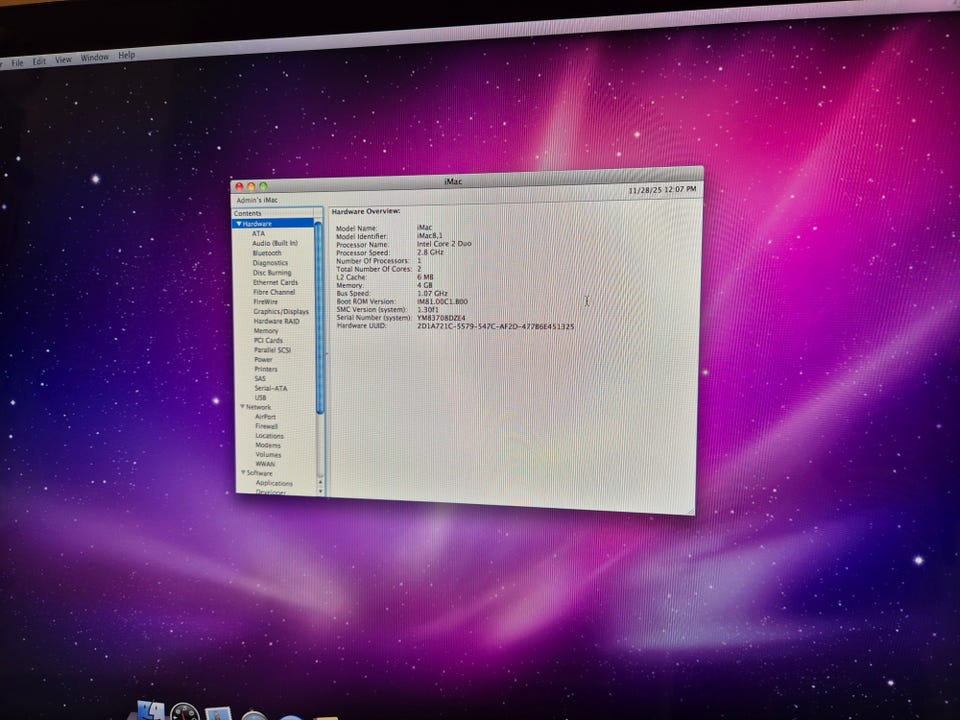This screenshot has height=720, width=960.
Task: Select Modems under Network
Action: click(x=268, y=445)
